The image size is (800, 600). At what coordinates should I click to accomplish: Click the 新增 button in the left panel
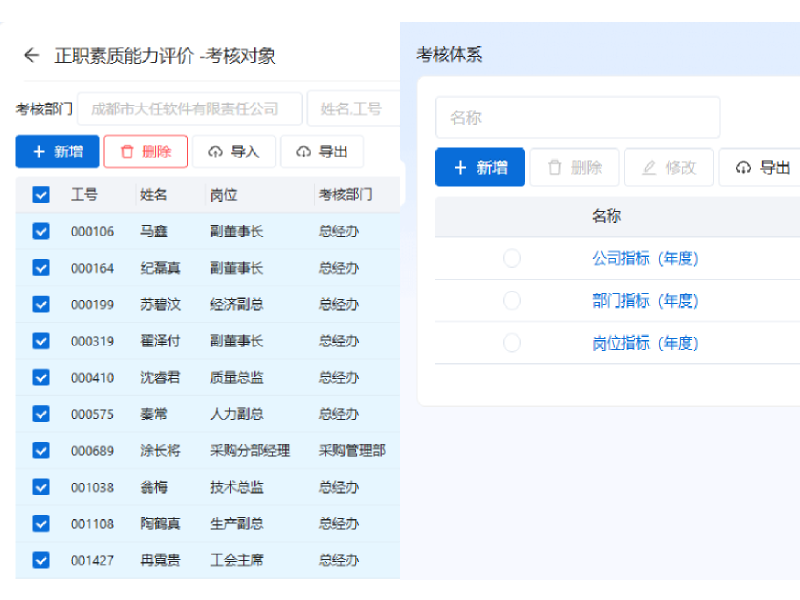point(58,152)
